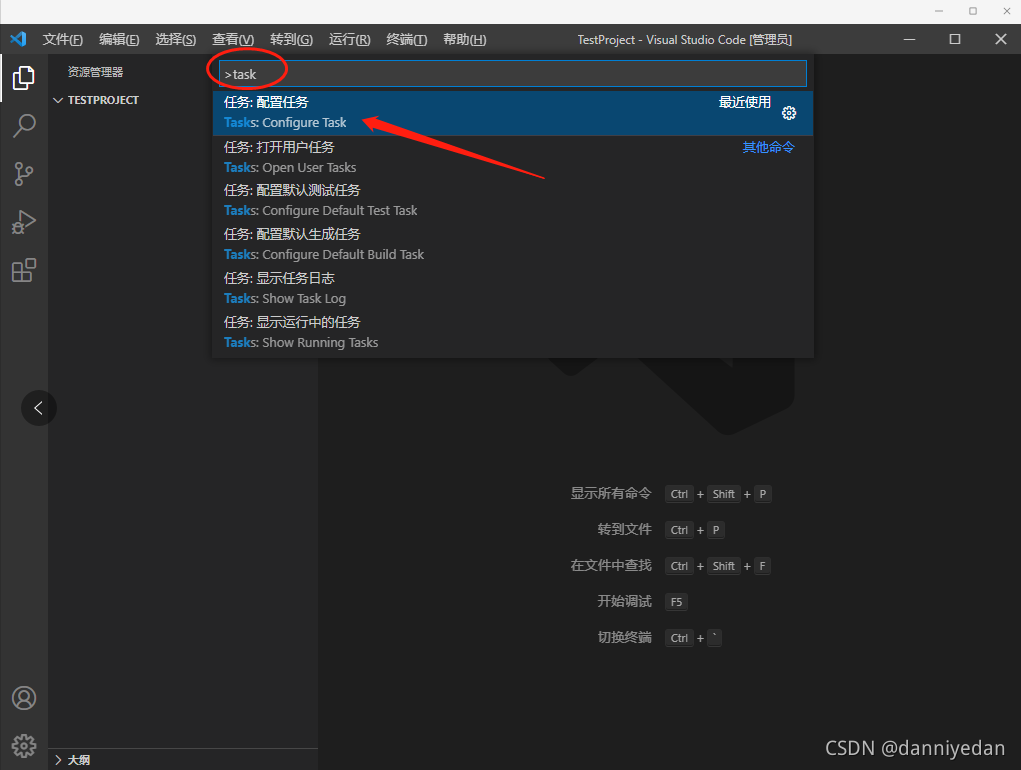Open the Source Control view icon
This screenshot has height=770, width=1021.
click(23, 174)
